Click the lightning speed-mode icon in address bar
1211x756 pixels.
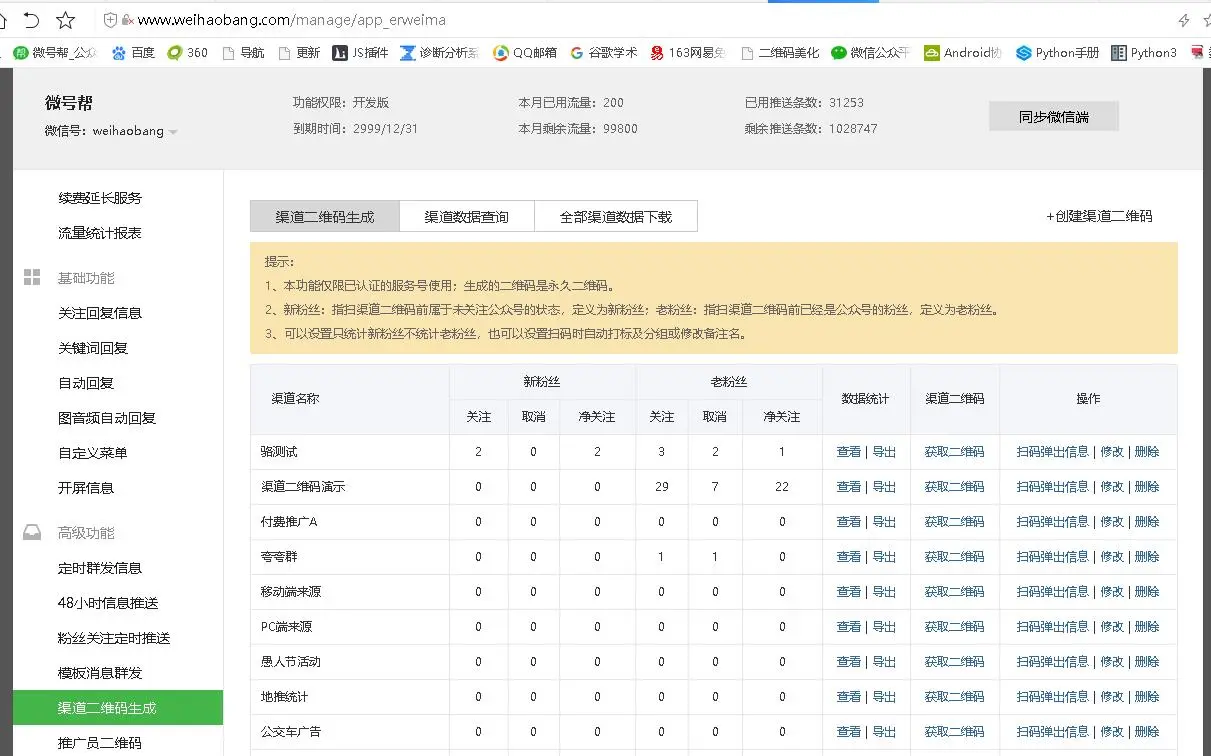1184,20
